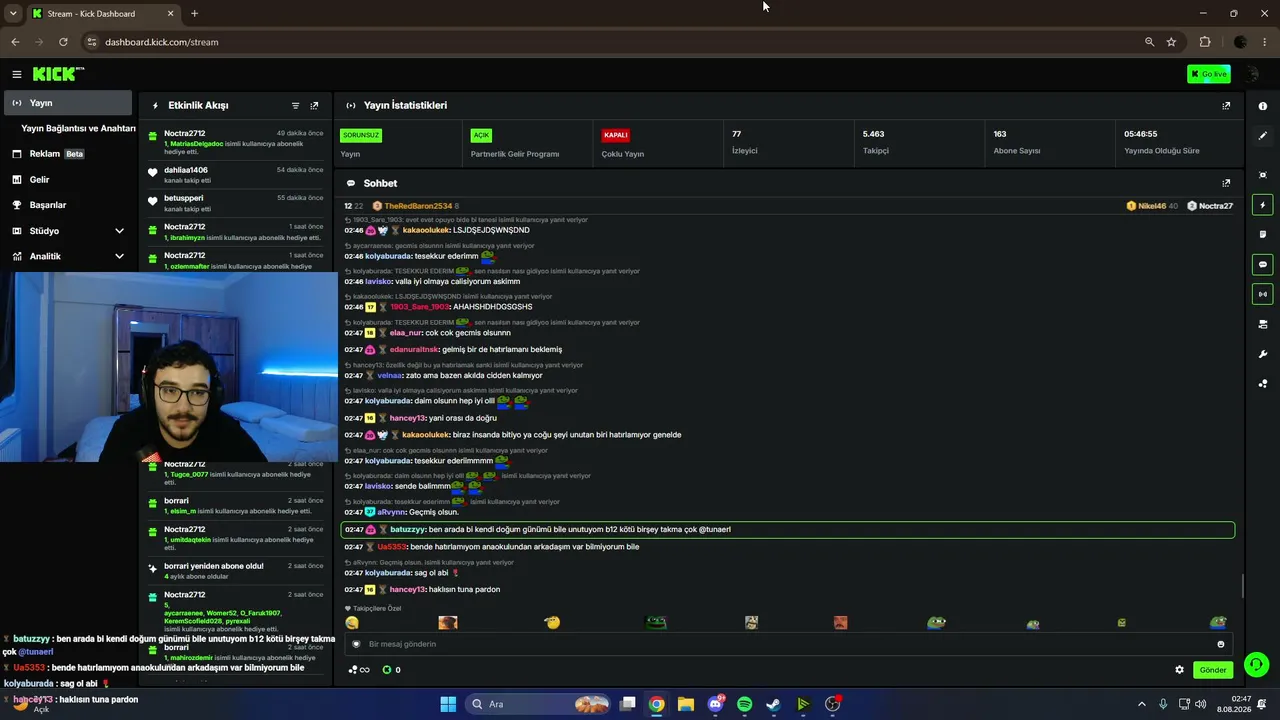
Task: Reload the page
Action: click(x=63, y=42)
